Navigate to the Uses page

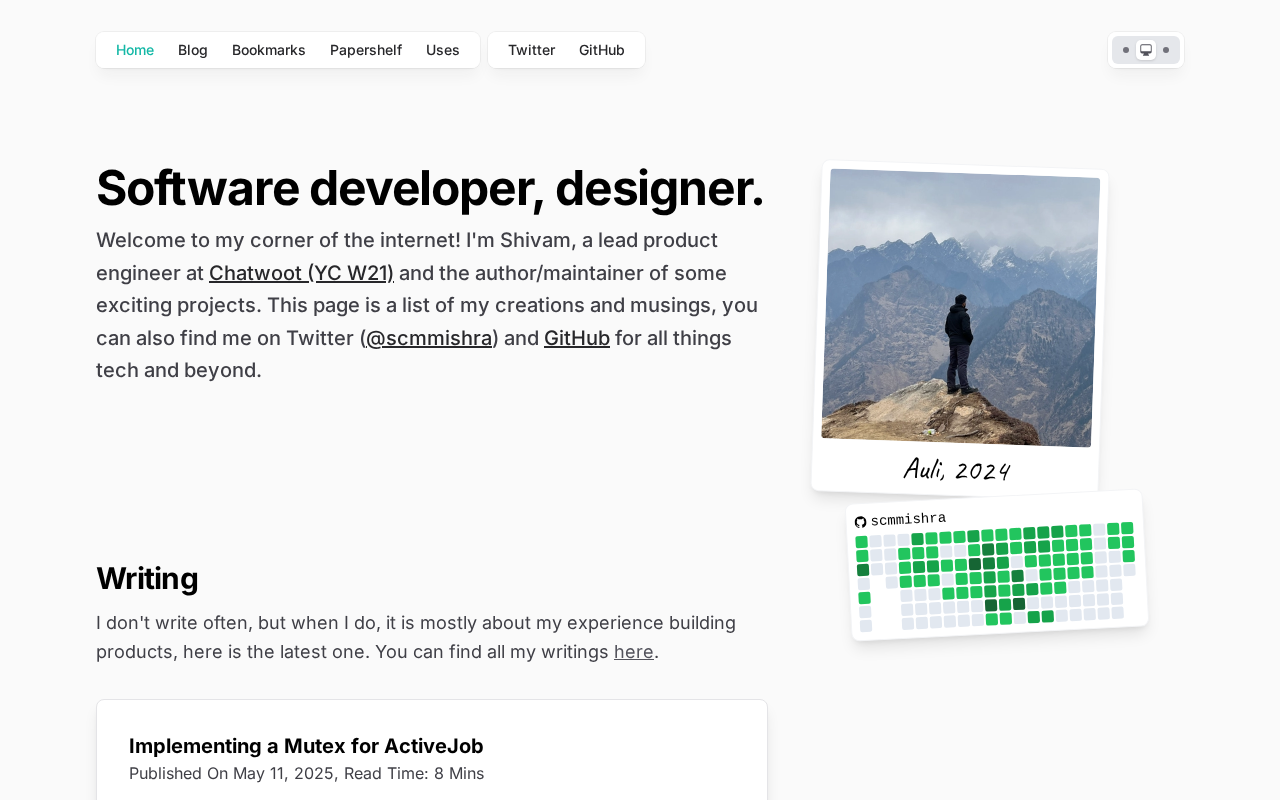(x=443, y=50)
